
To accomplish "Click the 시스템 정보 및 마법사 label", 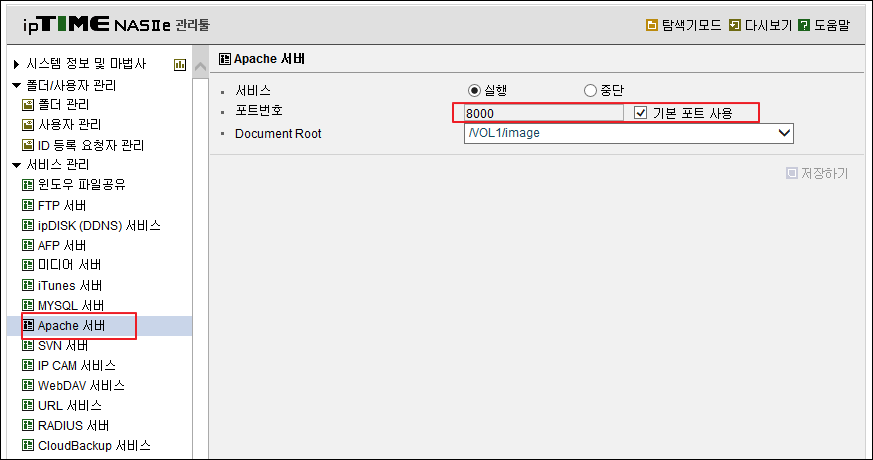I will tap(86, 65).
